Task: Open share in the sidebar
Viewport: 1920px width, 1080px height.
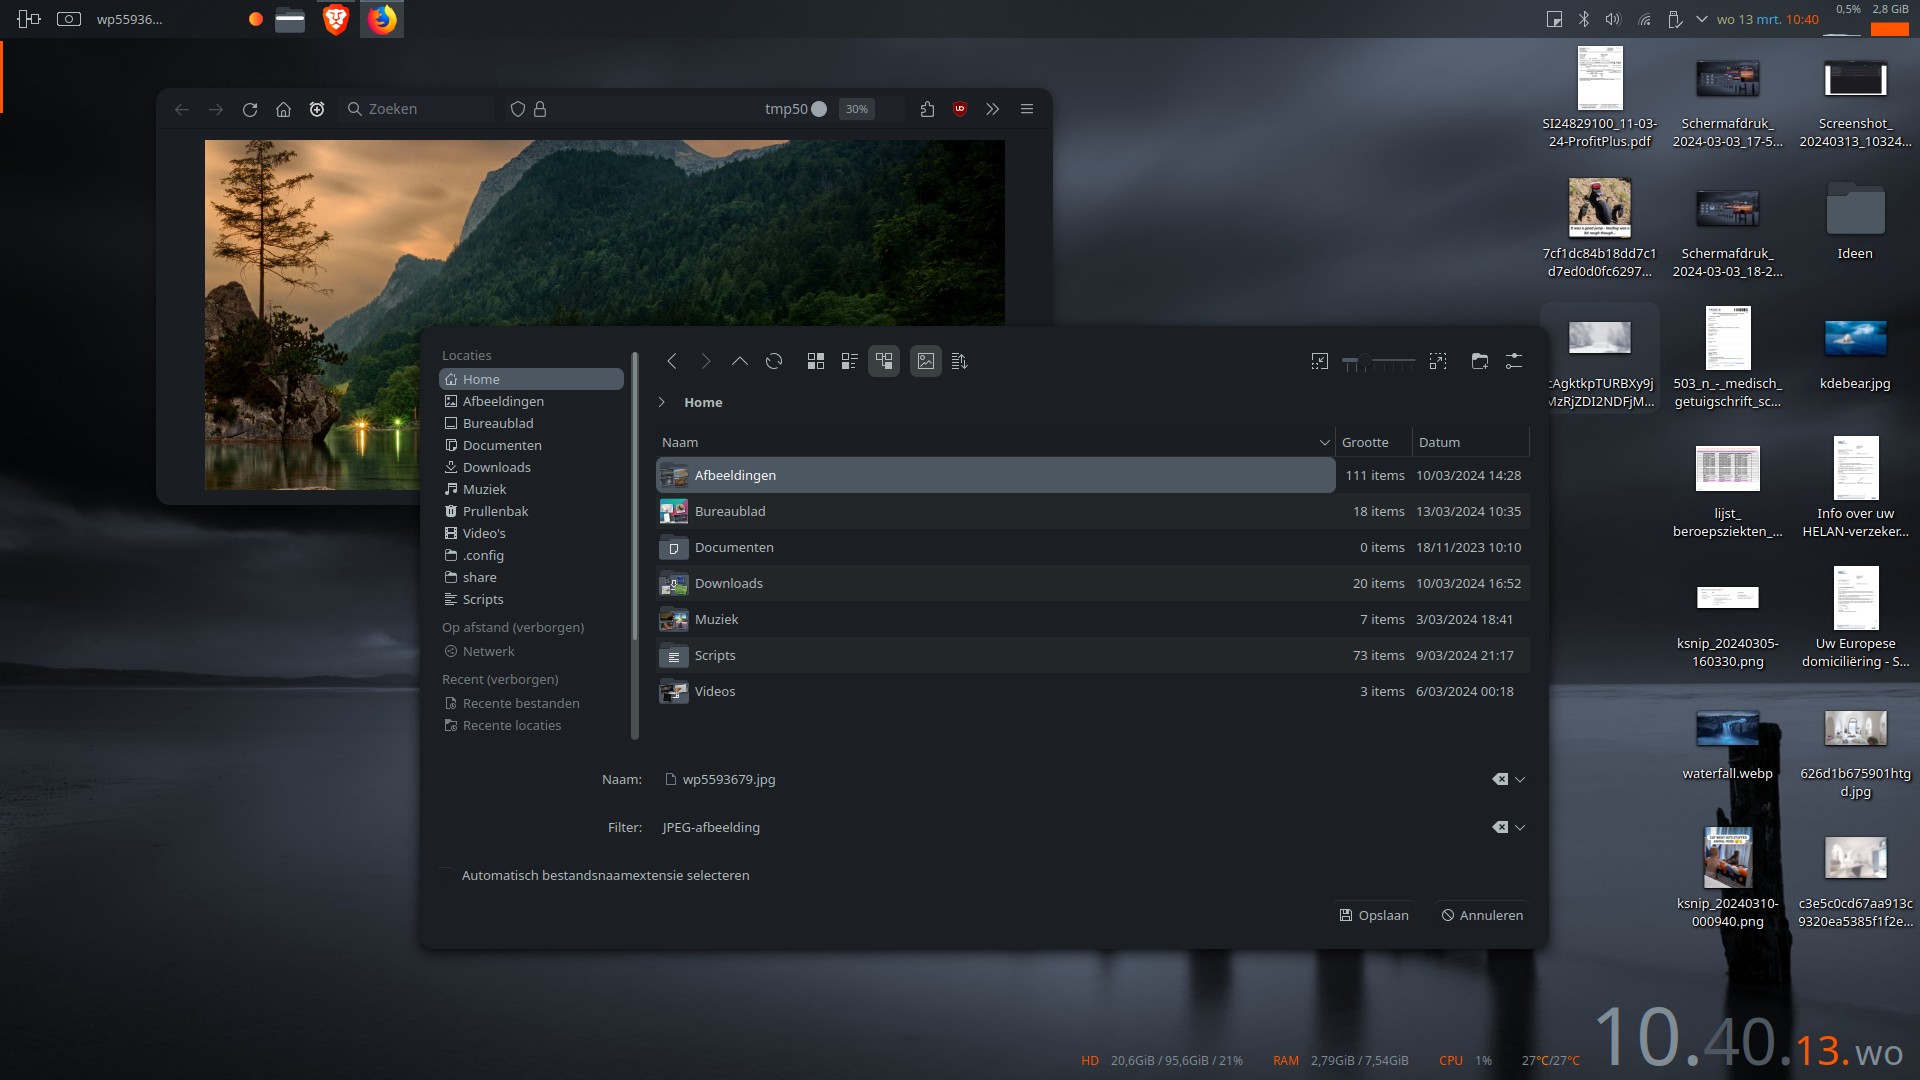Action: coord(531,577)
